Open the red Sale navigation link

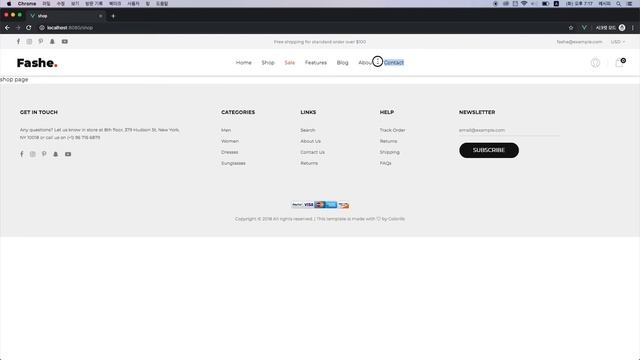pos(289,62)
